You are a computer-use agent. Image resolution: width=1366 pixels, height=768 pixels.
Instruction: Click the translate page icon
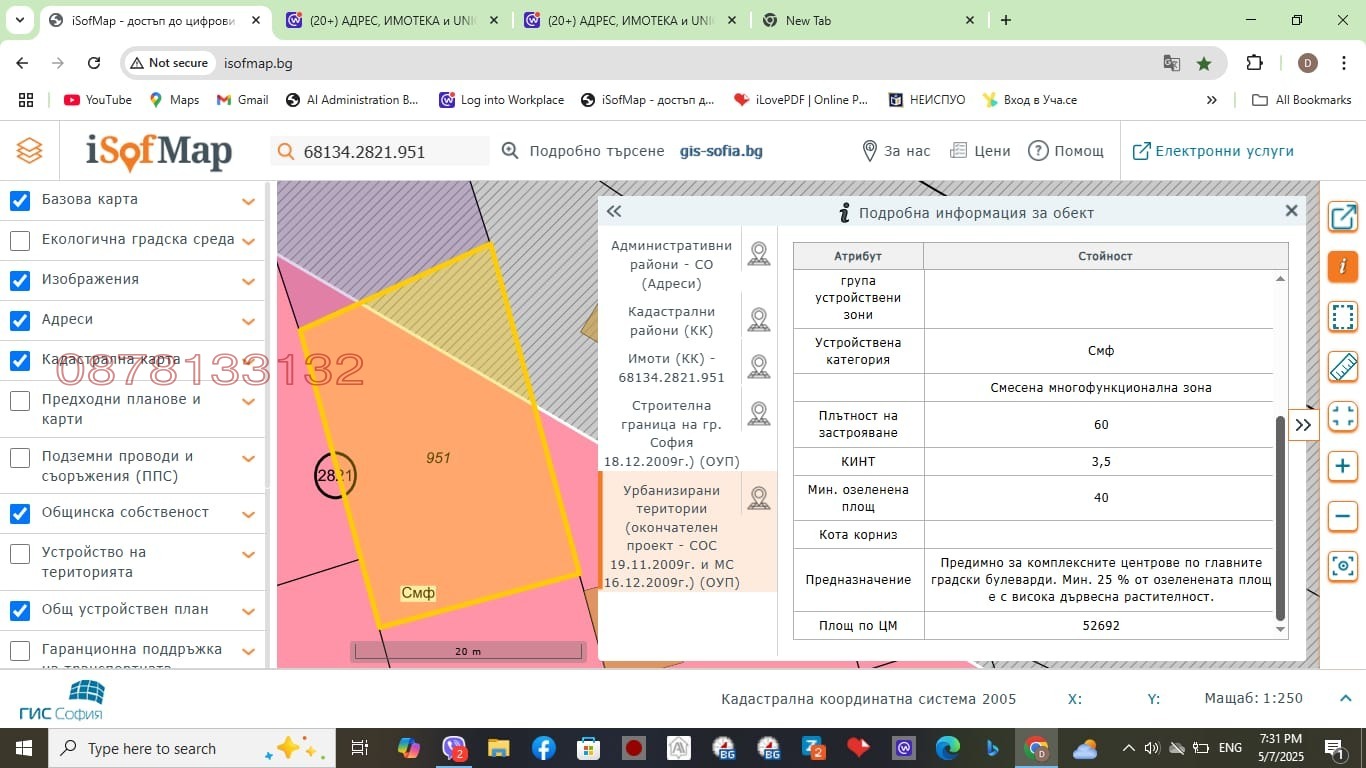click(x=1172, y=63)
